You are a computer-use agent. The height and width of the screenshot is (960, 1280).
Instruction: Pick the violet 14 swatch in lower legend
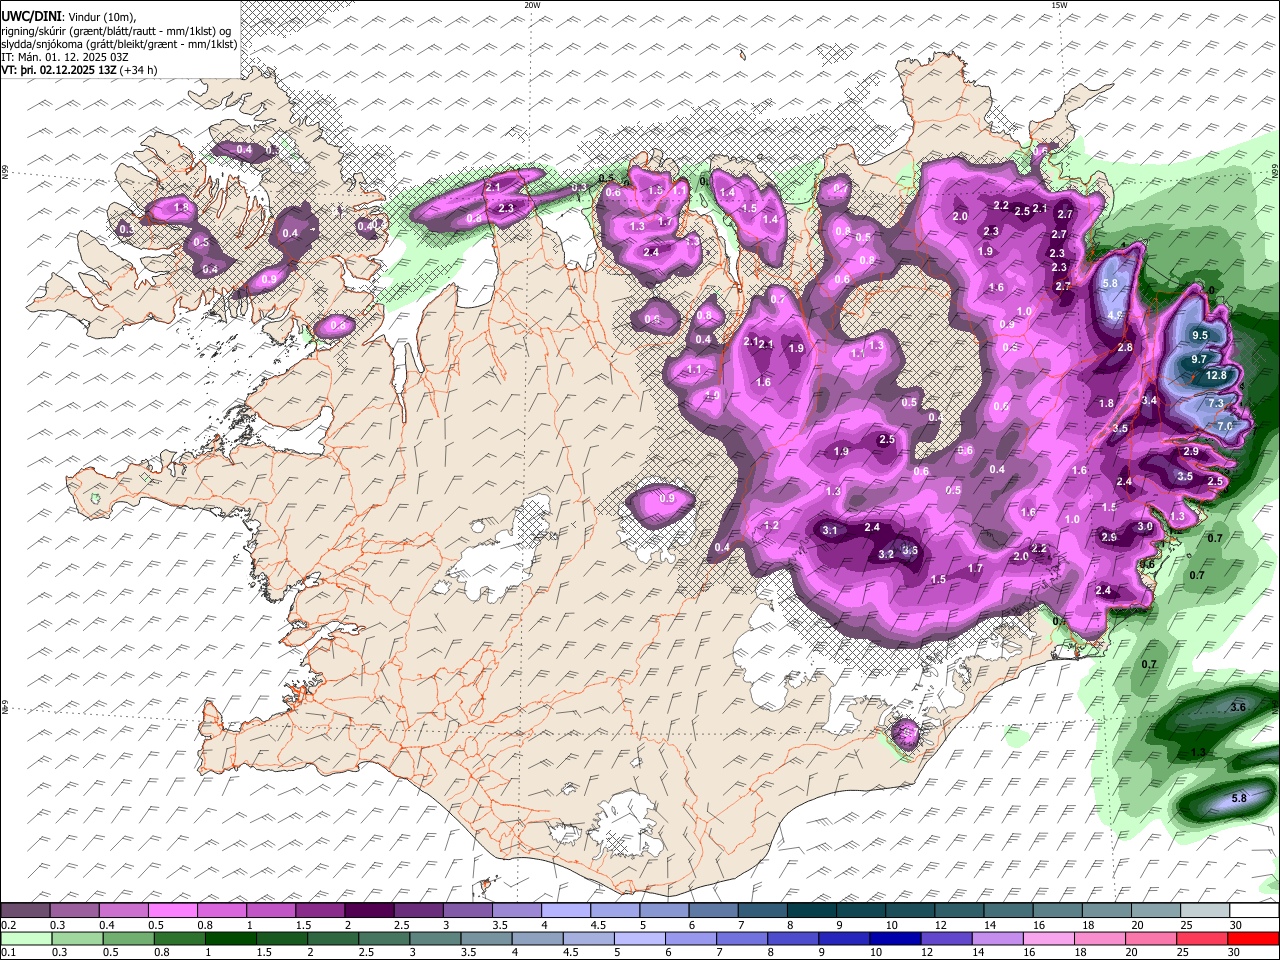997,938
